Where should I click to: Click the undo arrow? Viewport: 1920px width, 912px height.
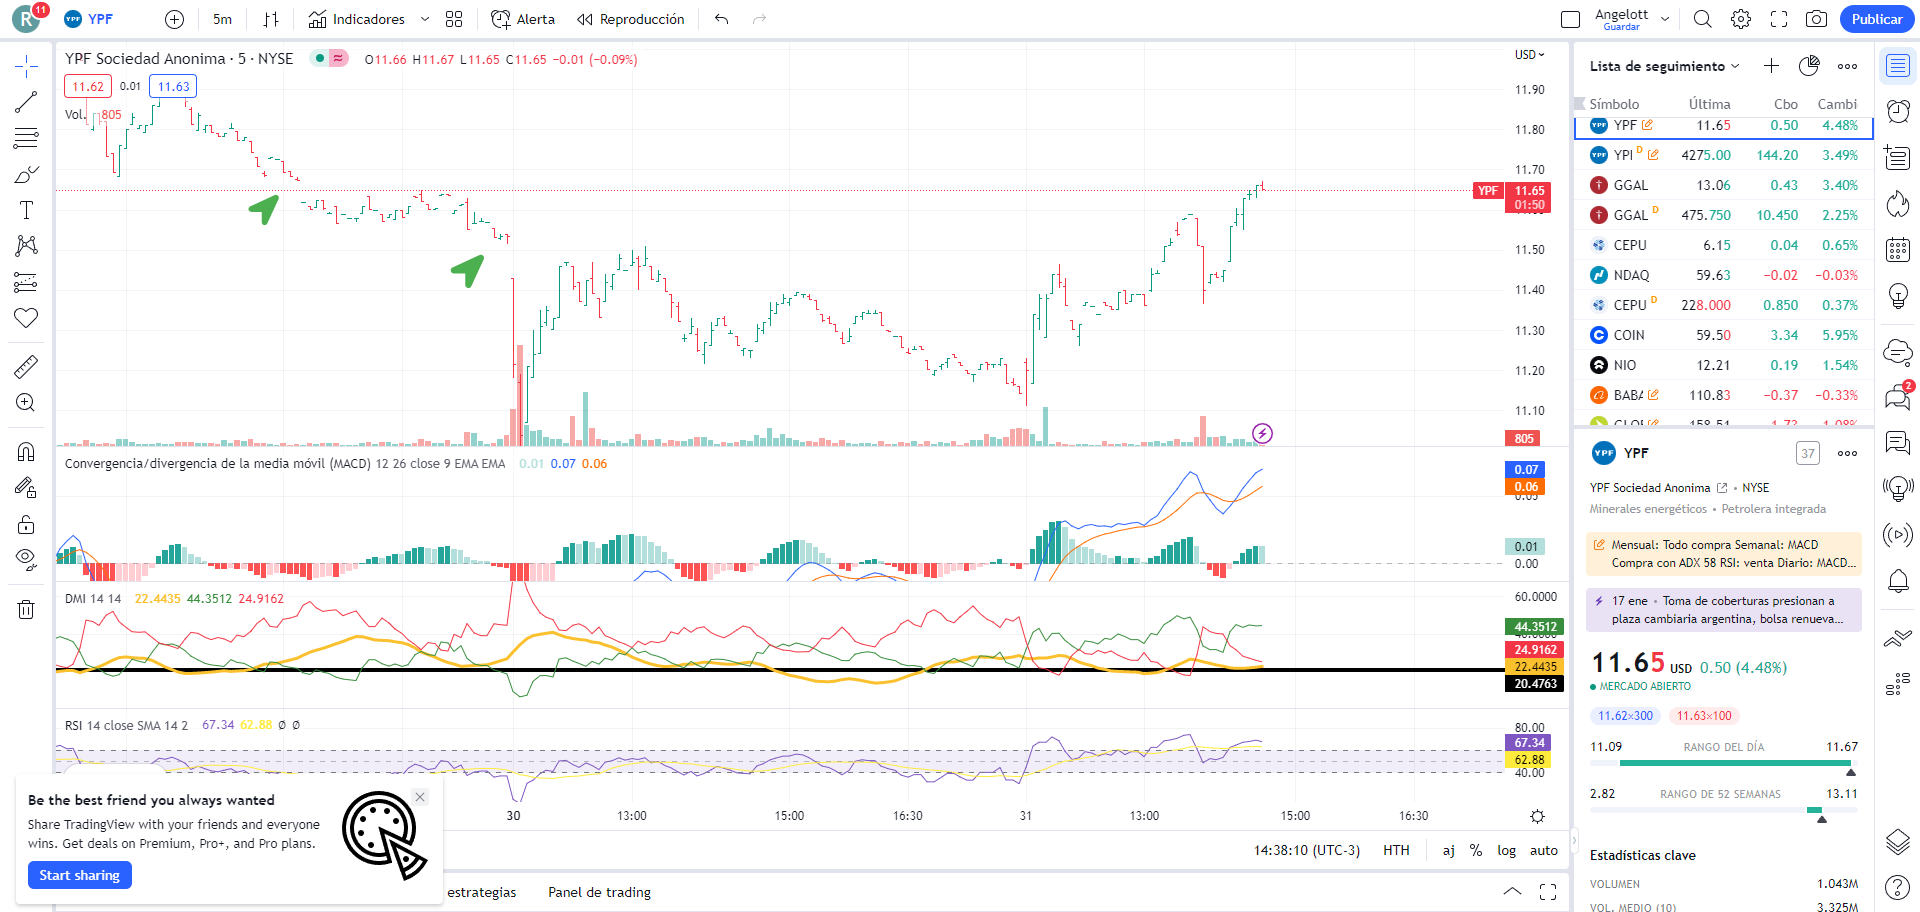click(x=722, y=19)
